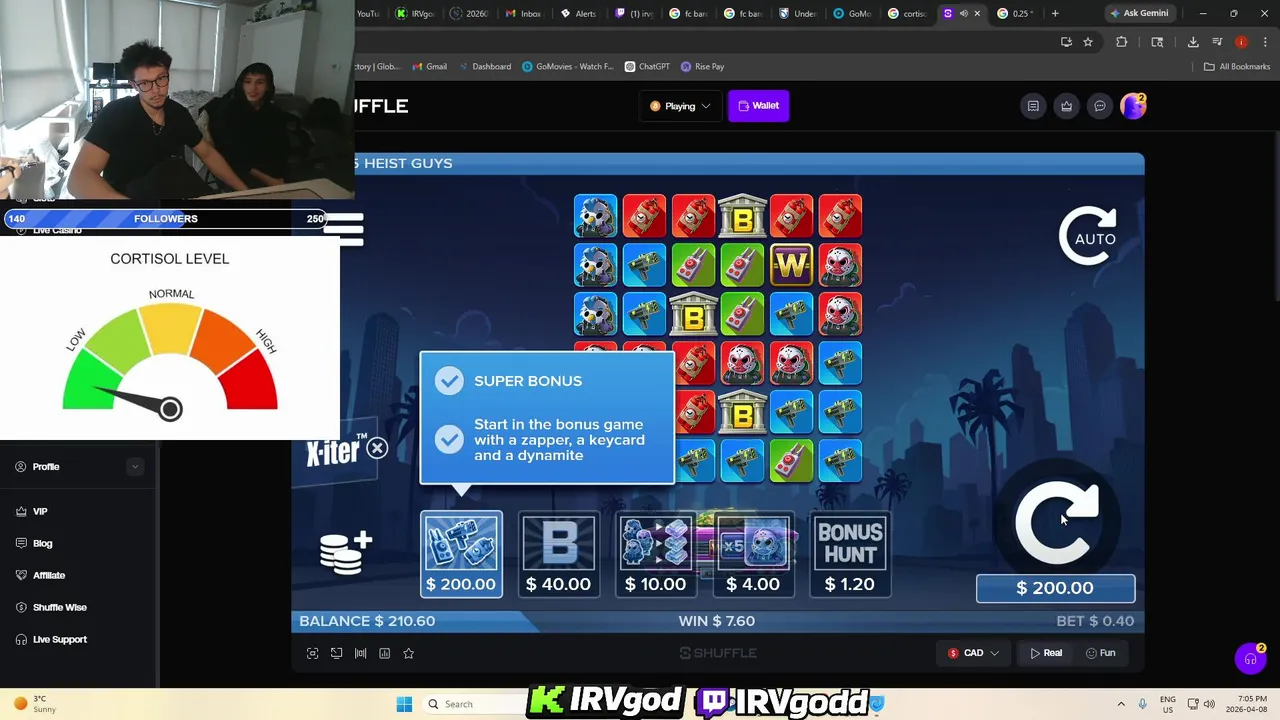Open a new browser tab
Image resolution: width=1280 pixels, height=720 pixels.
coord(1055,13)
